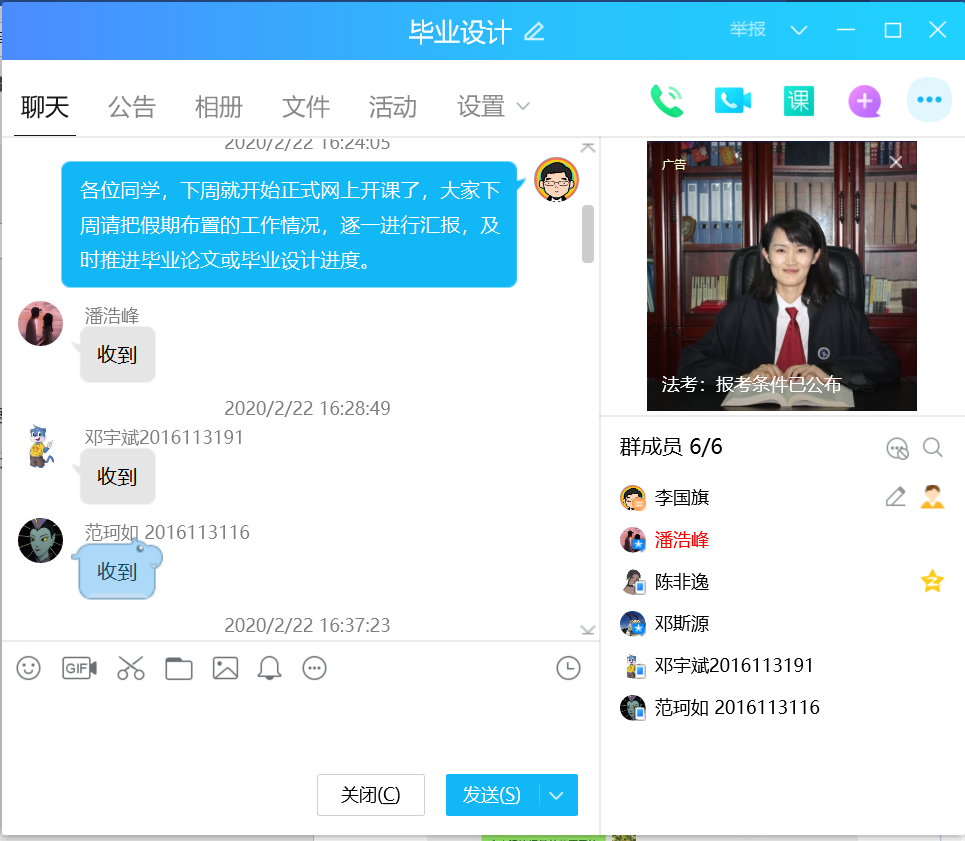Close the advertisement banner
This screenshot has width=965, height=841.
tap(895, 162)
